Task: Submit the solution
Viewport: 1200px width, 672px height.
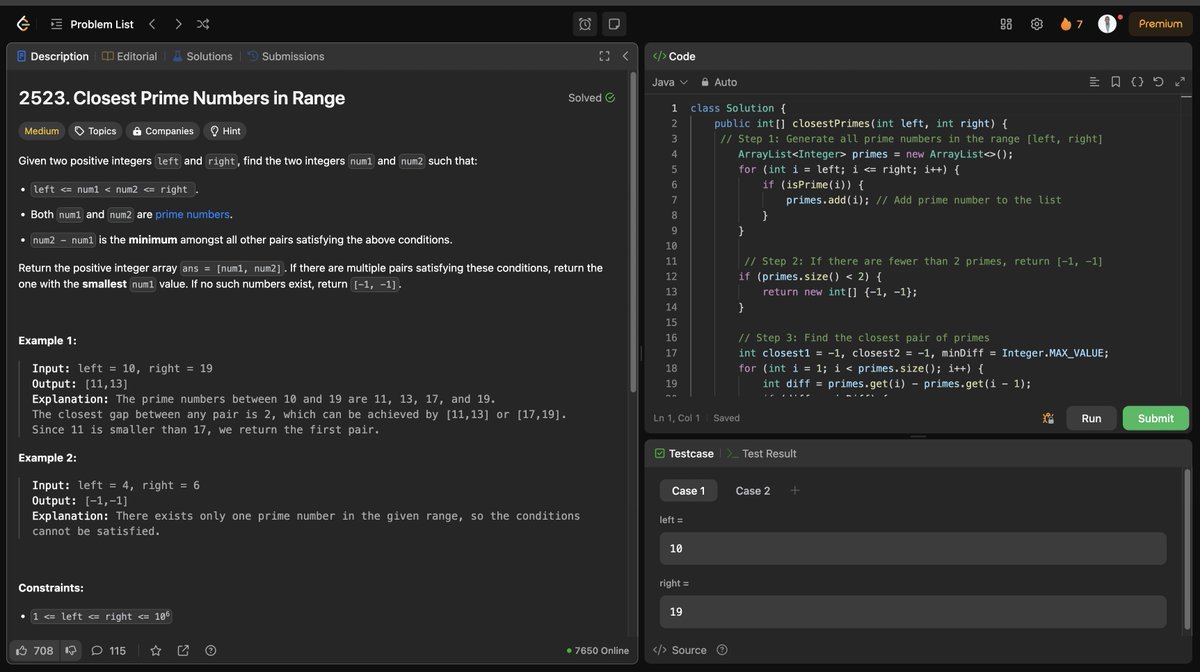Action: 1155,418
